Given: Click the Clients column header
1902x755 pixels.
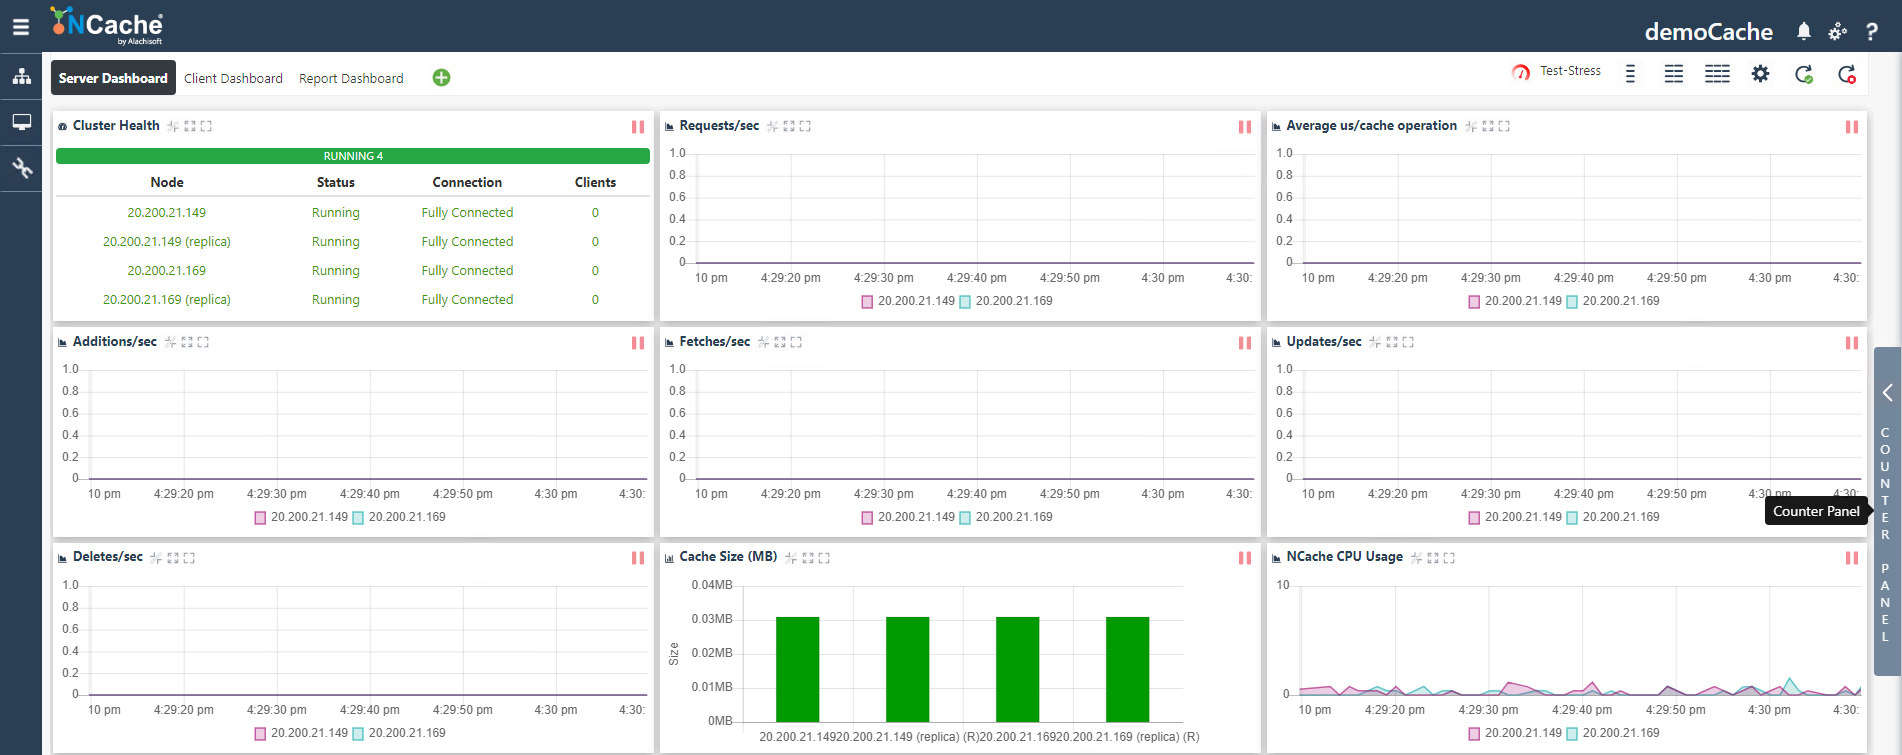Looking at the screenshot, I should tap(595, 182).
